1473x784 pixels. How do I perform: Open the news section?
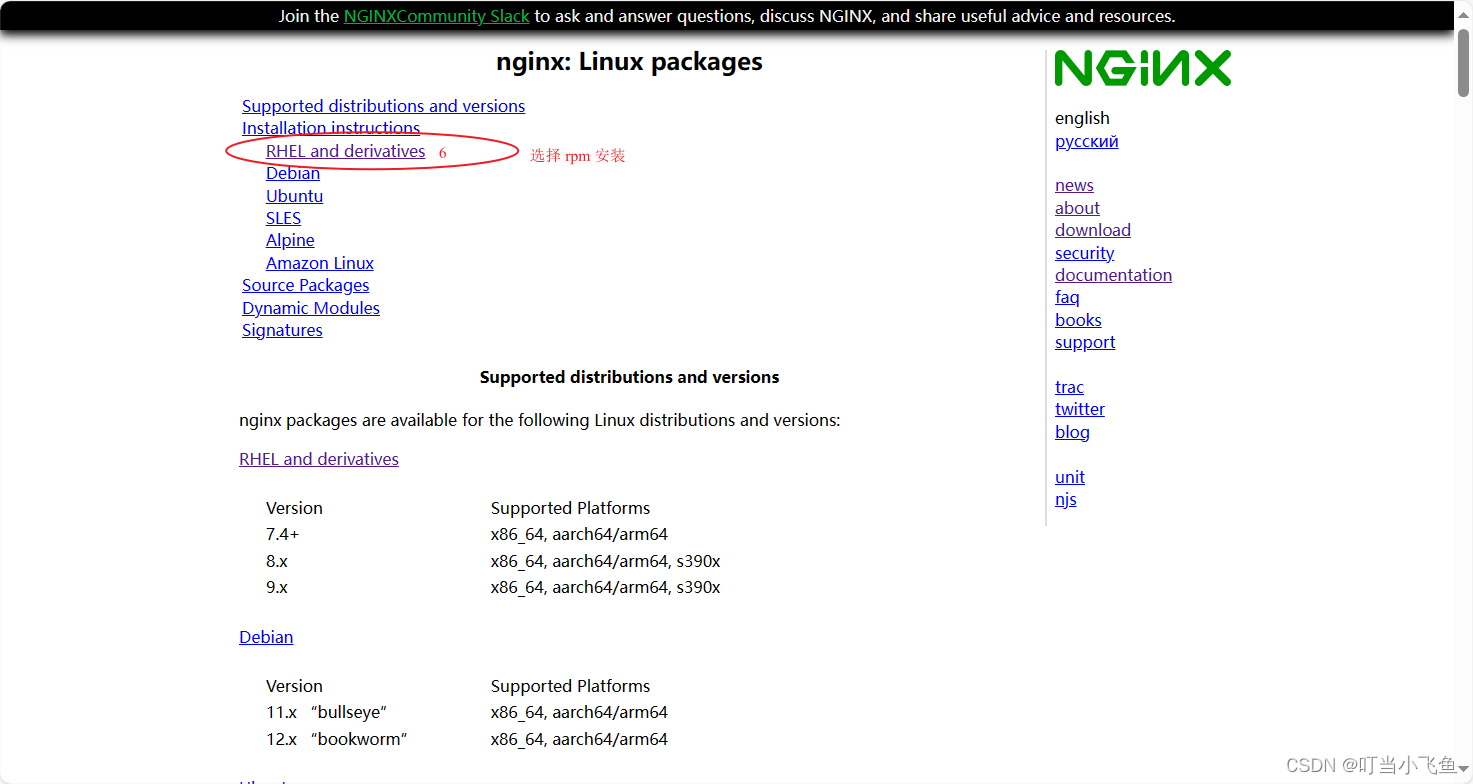(1073, 185)
